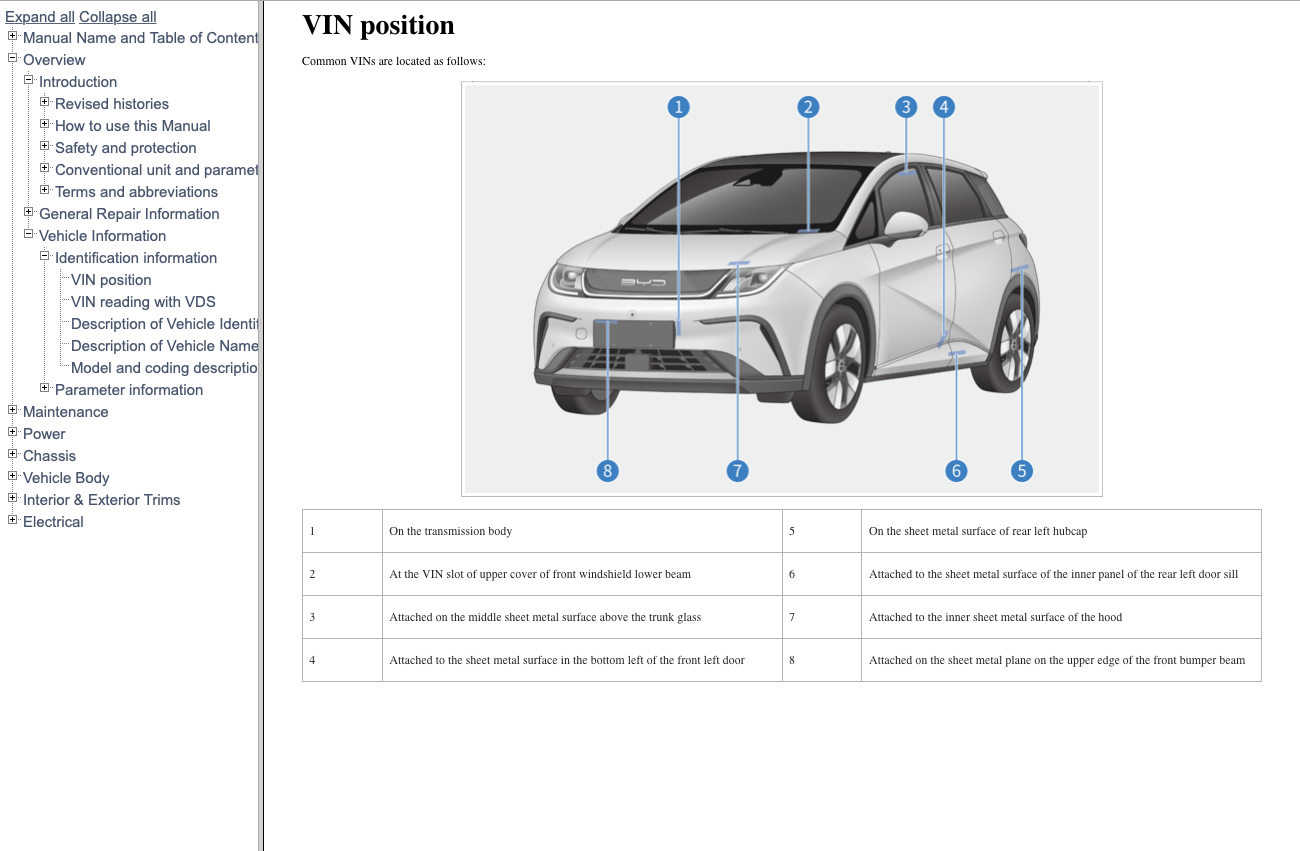This screenshot has height=851, width=1300.
Task: Expand the Parameter information node
Action: click(x=45, y=389)
